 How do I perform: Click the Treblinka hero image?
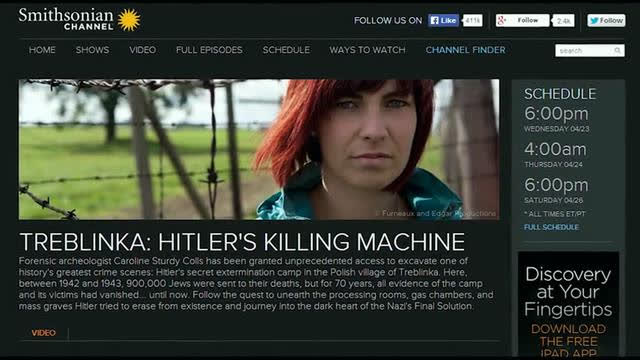pyautogui.click(x=259, y=149)
